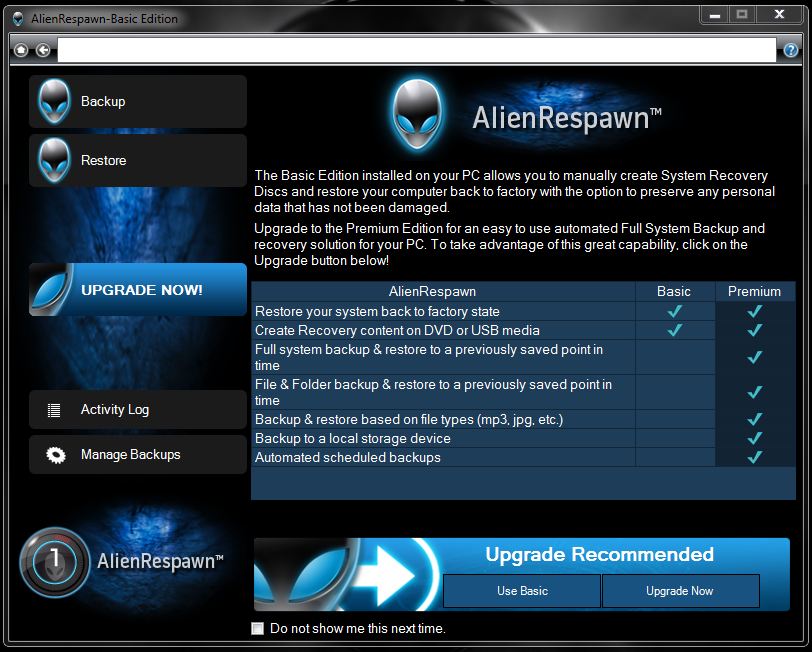Check Do not show me this next time

coord(257,628)
